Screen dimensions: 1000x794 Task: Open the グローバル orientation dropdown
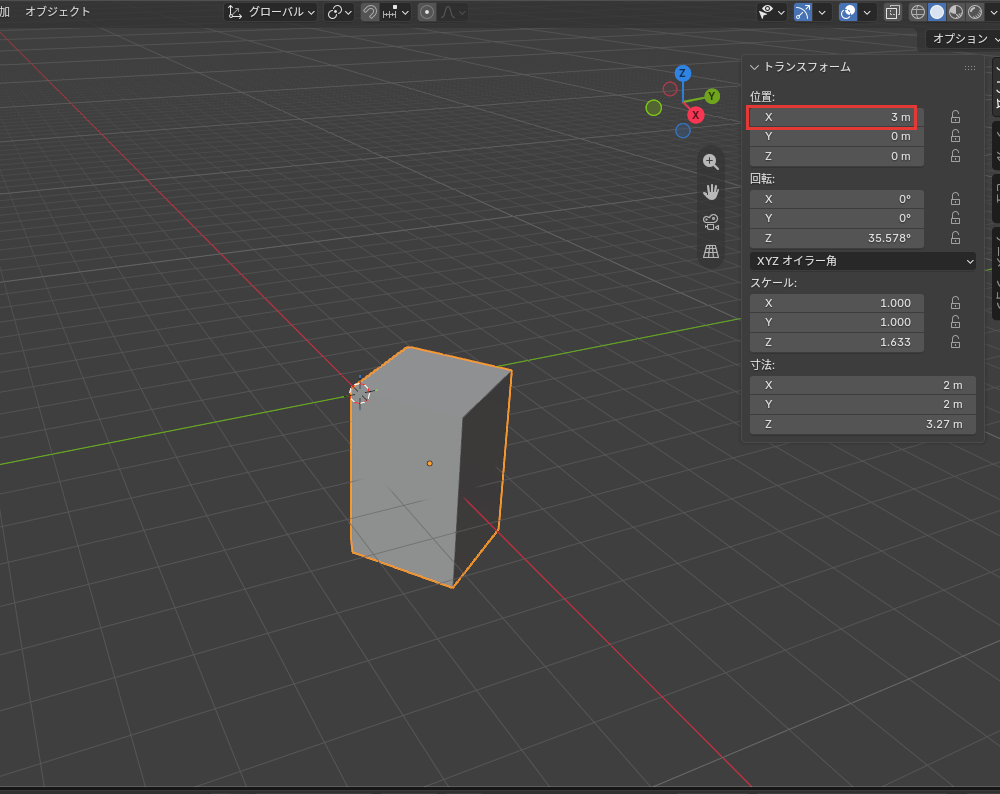point(271,12)
